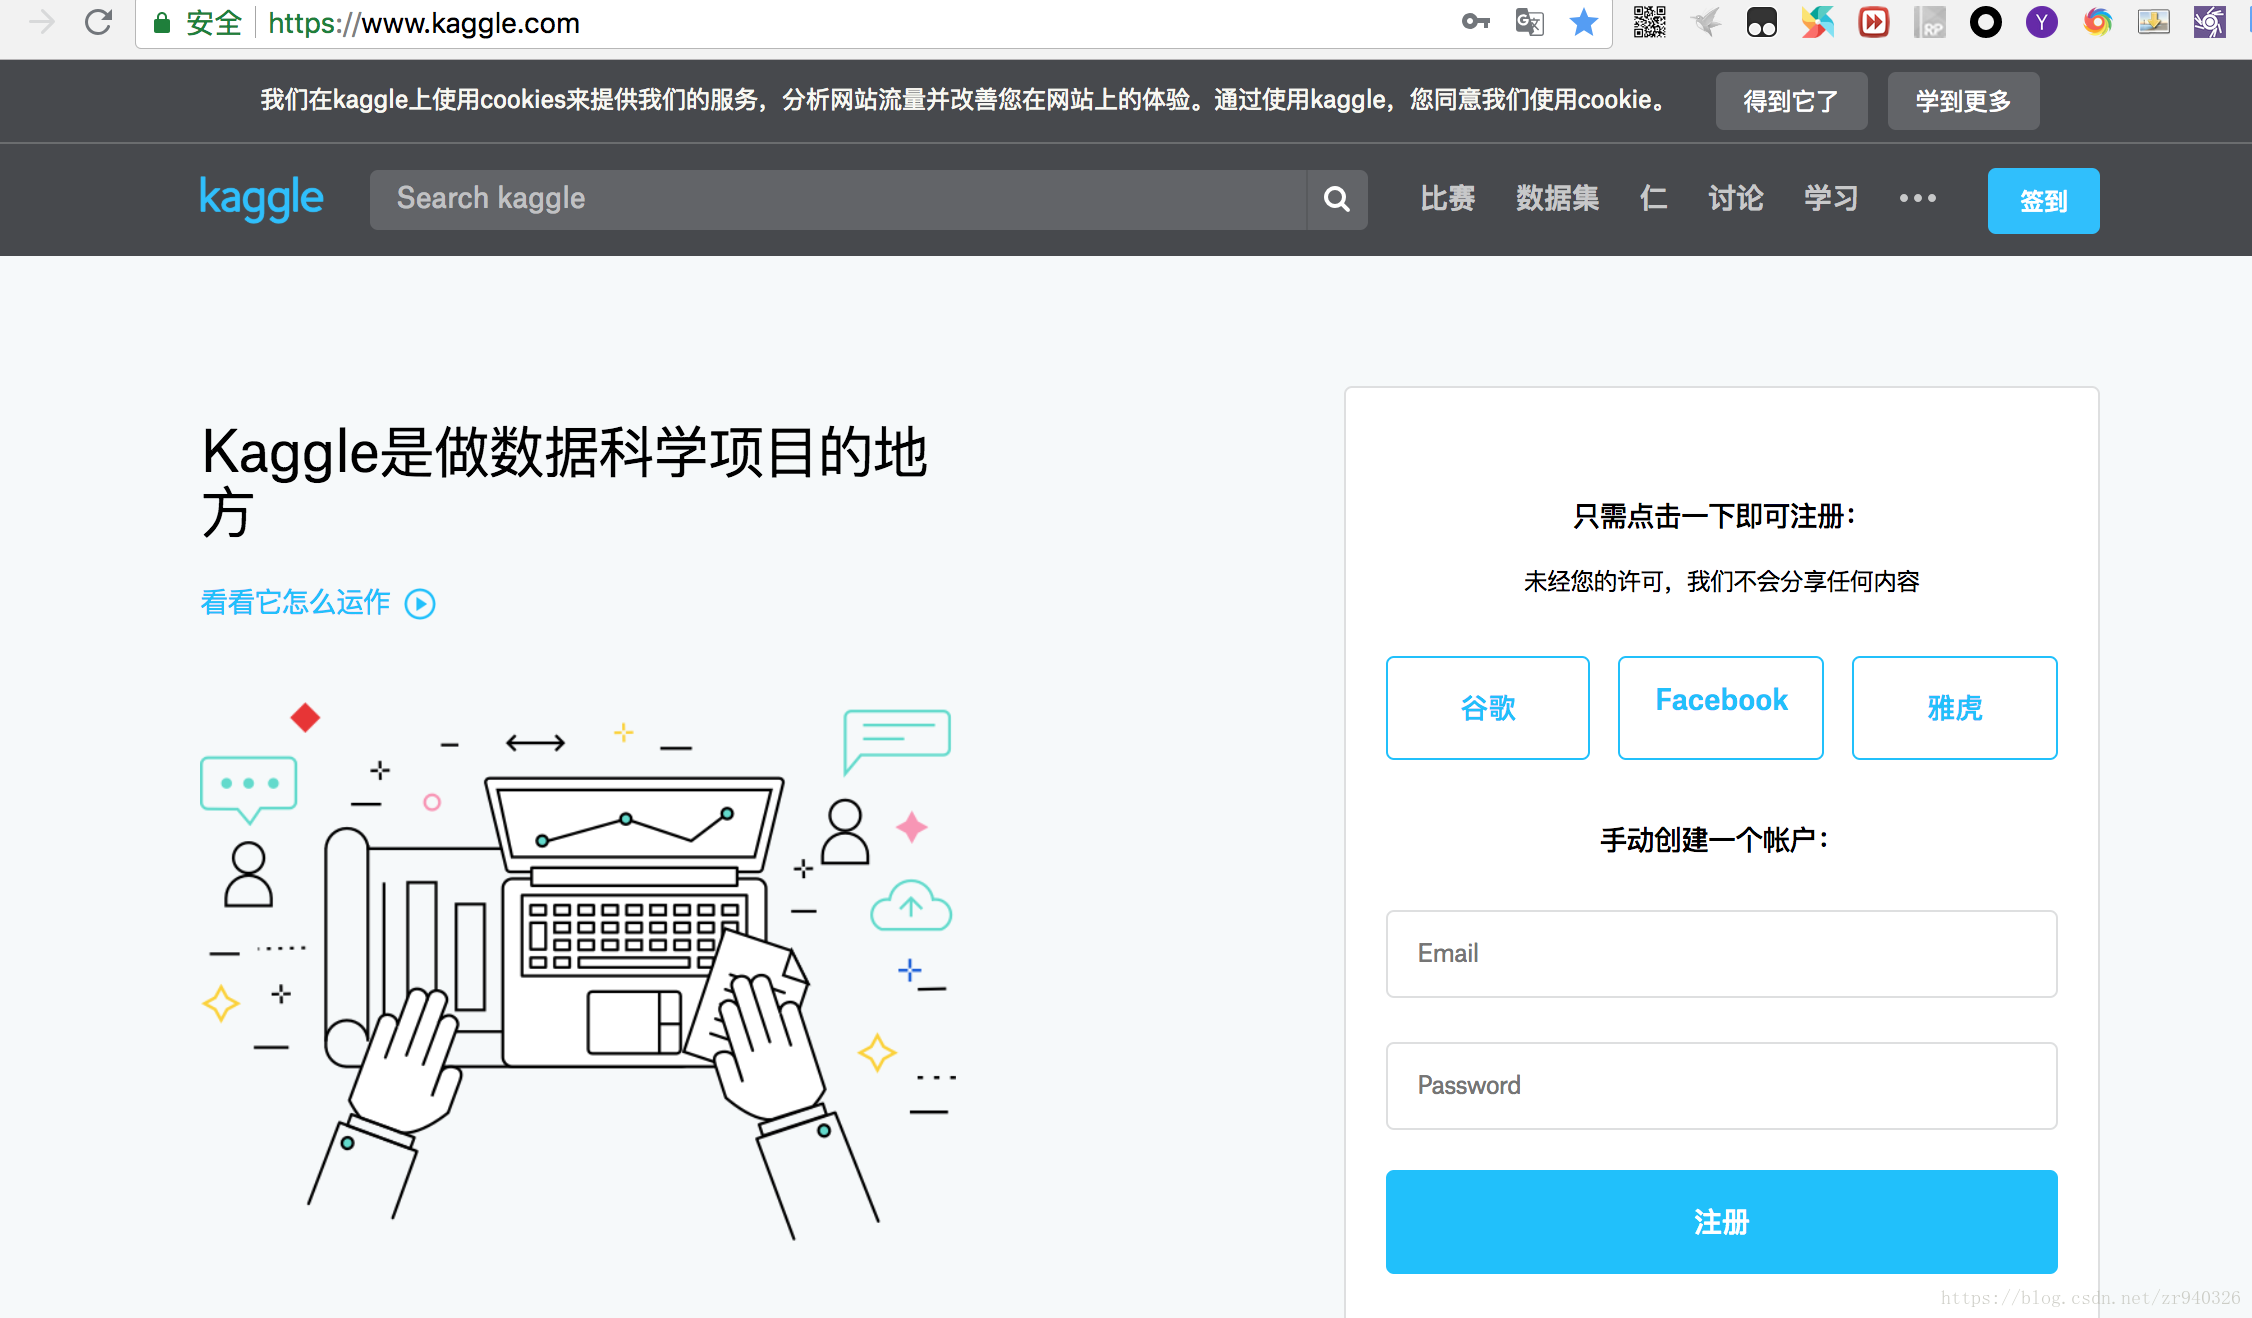This screenshot has height=1318, width=2252.
Task: Click the browser reload icon
Action: pyautogui.click(x=98, y=22)
